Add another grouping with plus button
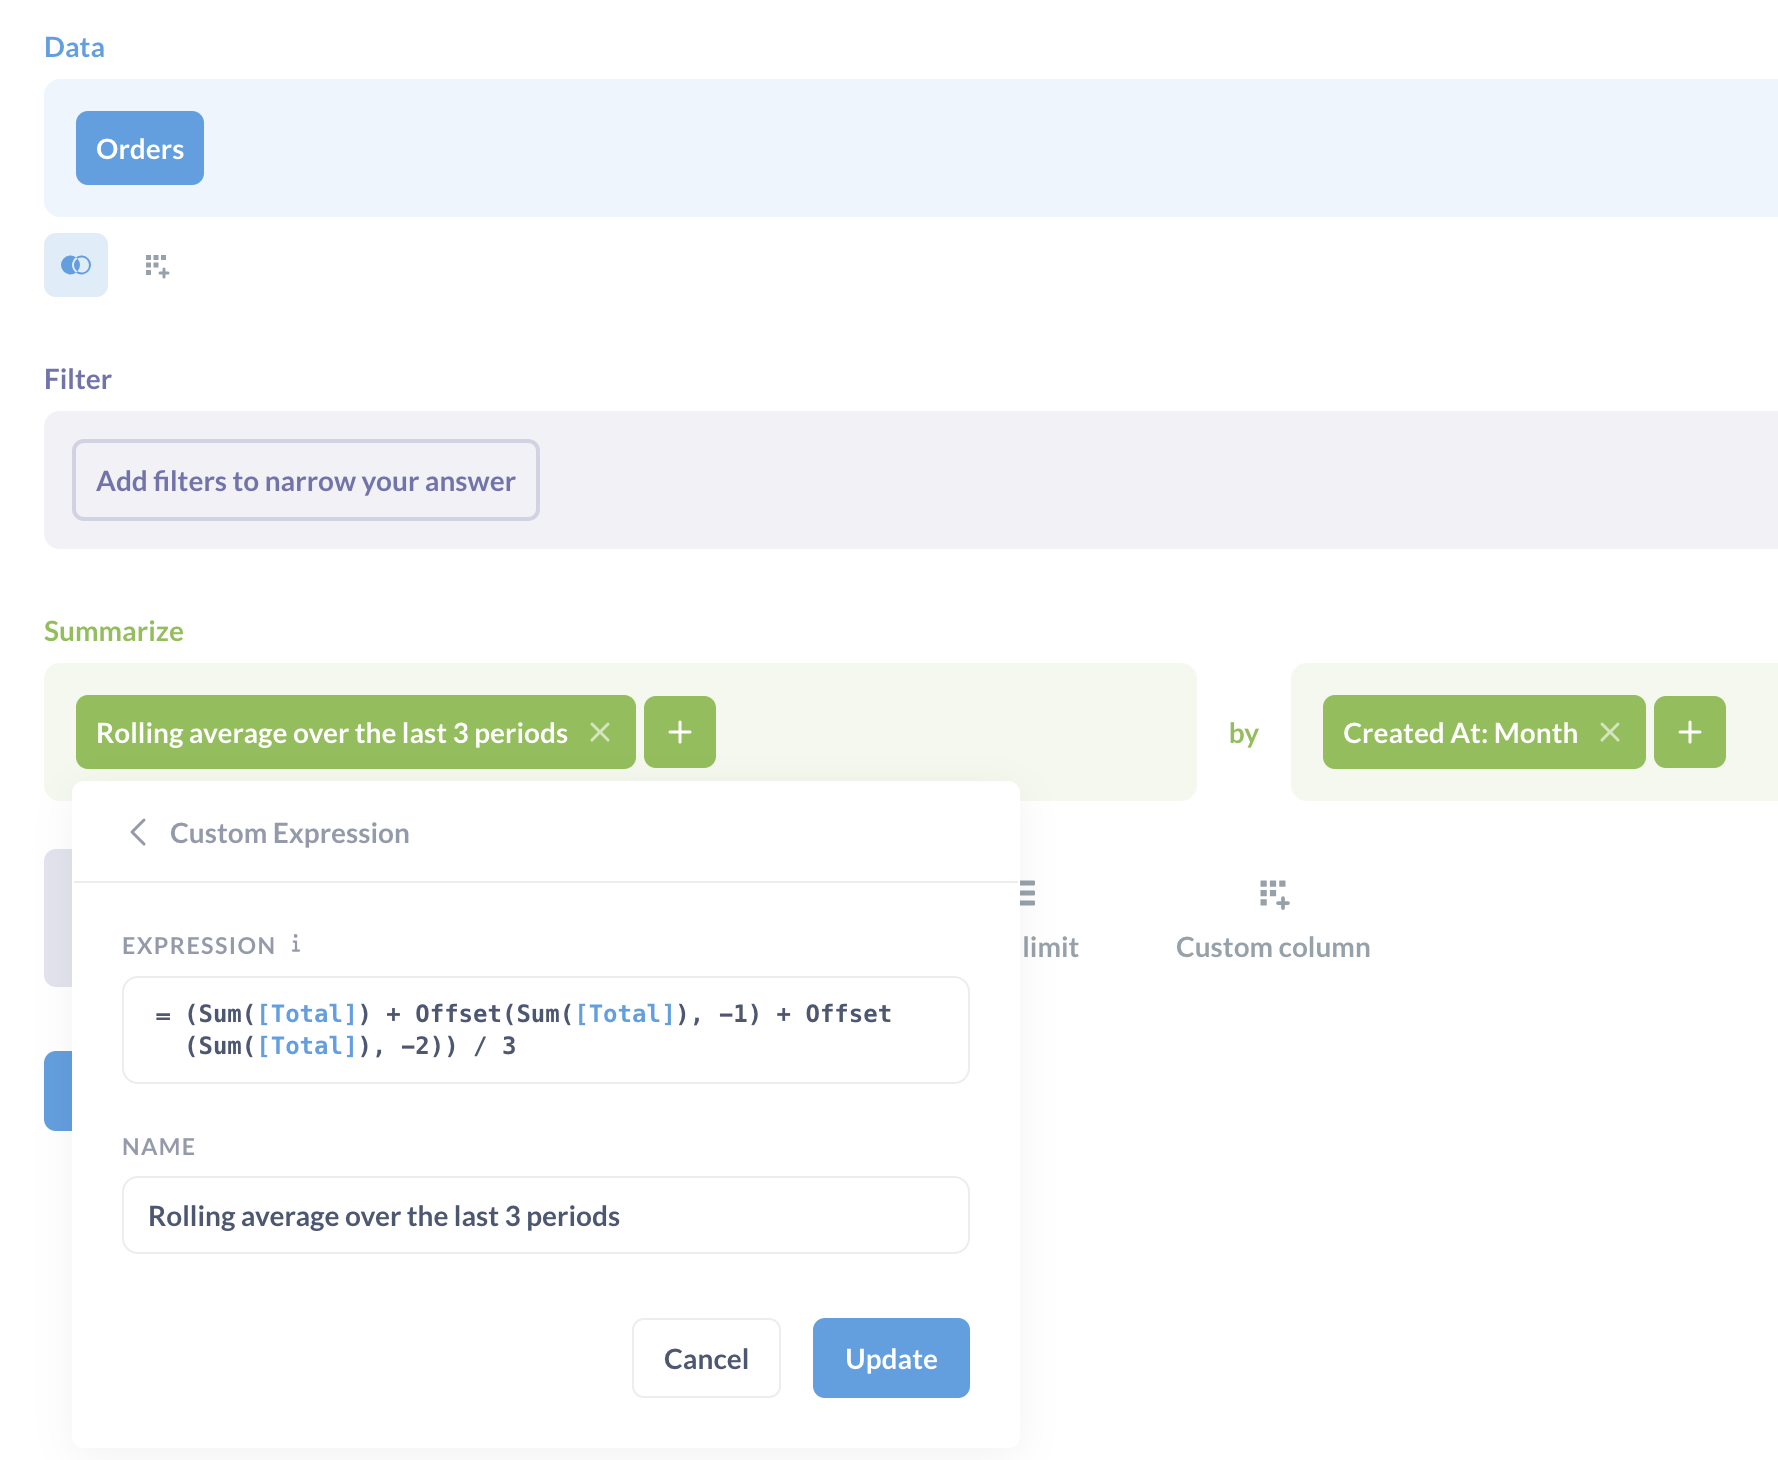 click(1689, 732)
